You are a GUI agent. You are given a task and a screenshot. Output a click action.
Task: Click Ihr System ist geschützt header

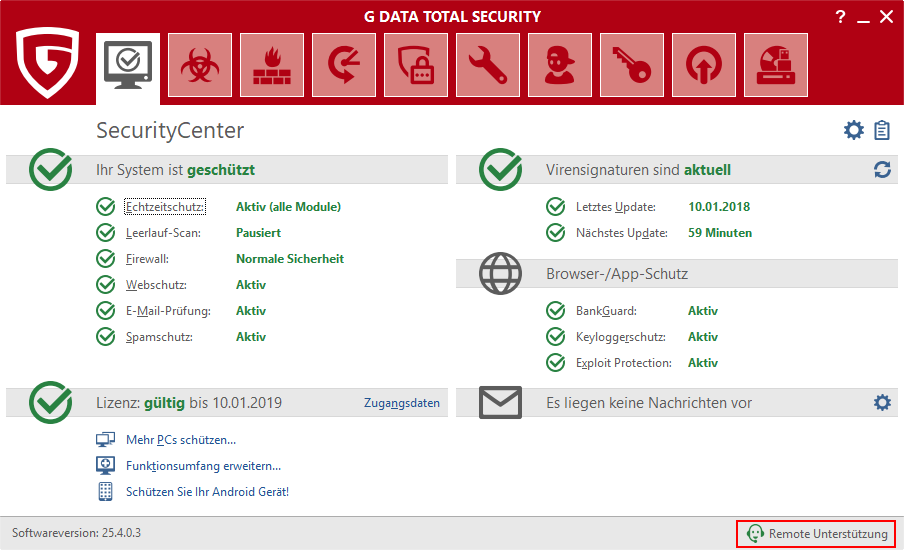tap(175, 170)
